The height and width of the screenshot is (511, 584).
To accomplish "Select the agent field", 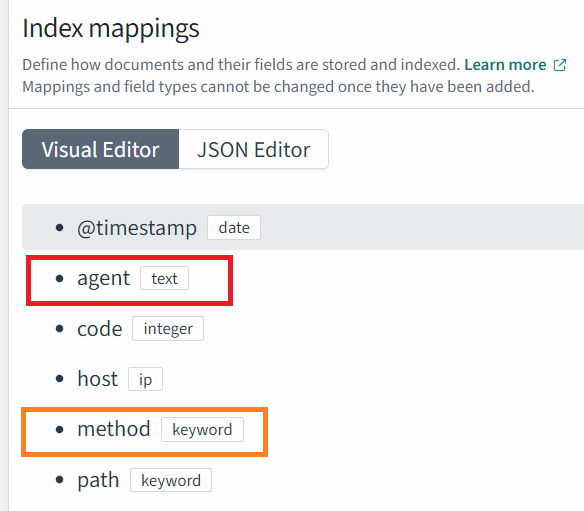I will [104, 278].
